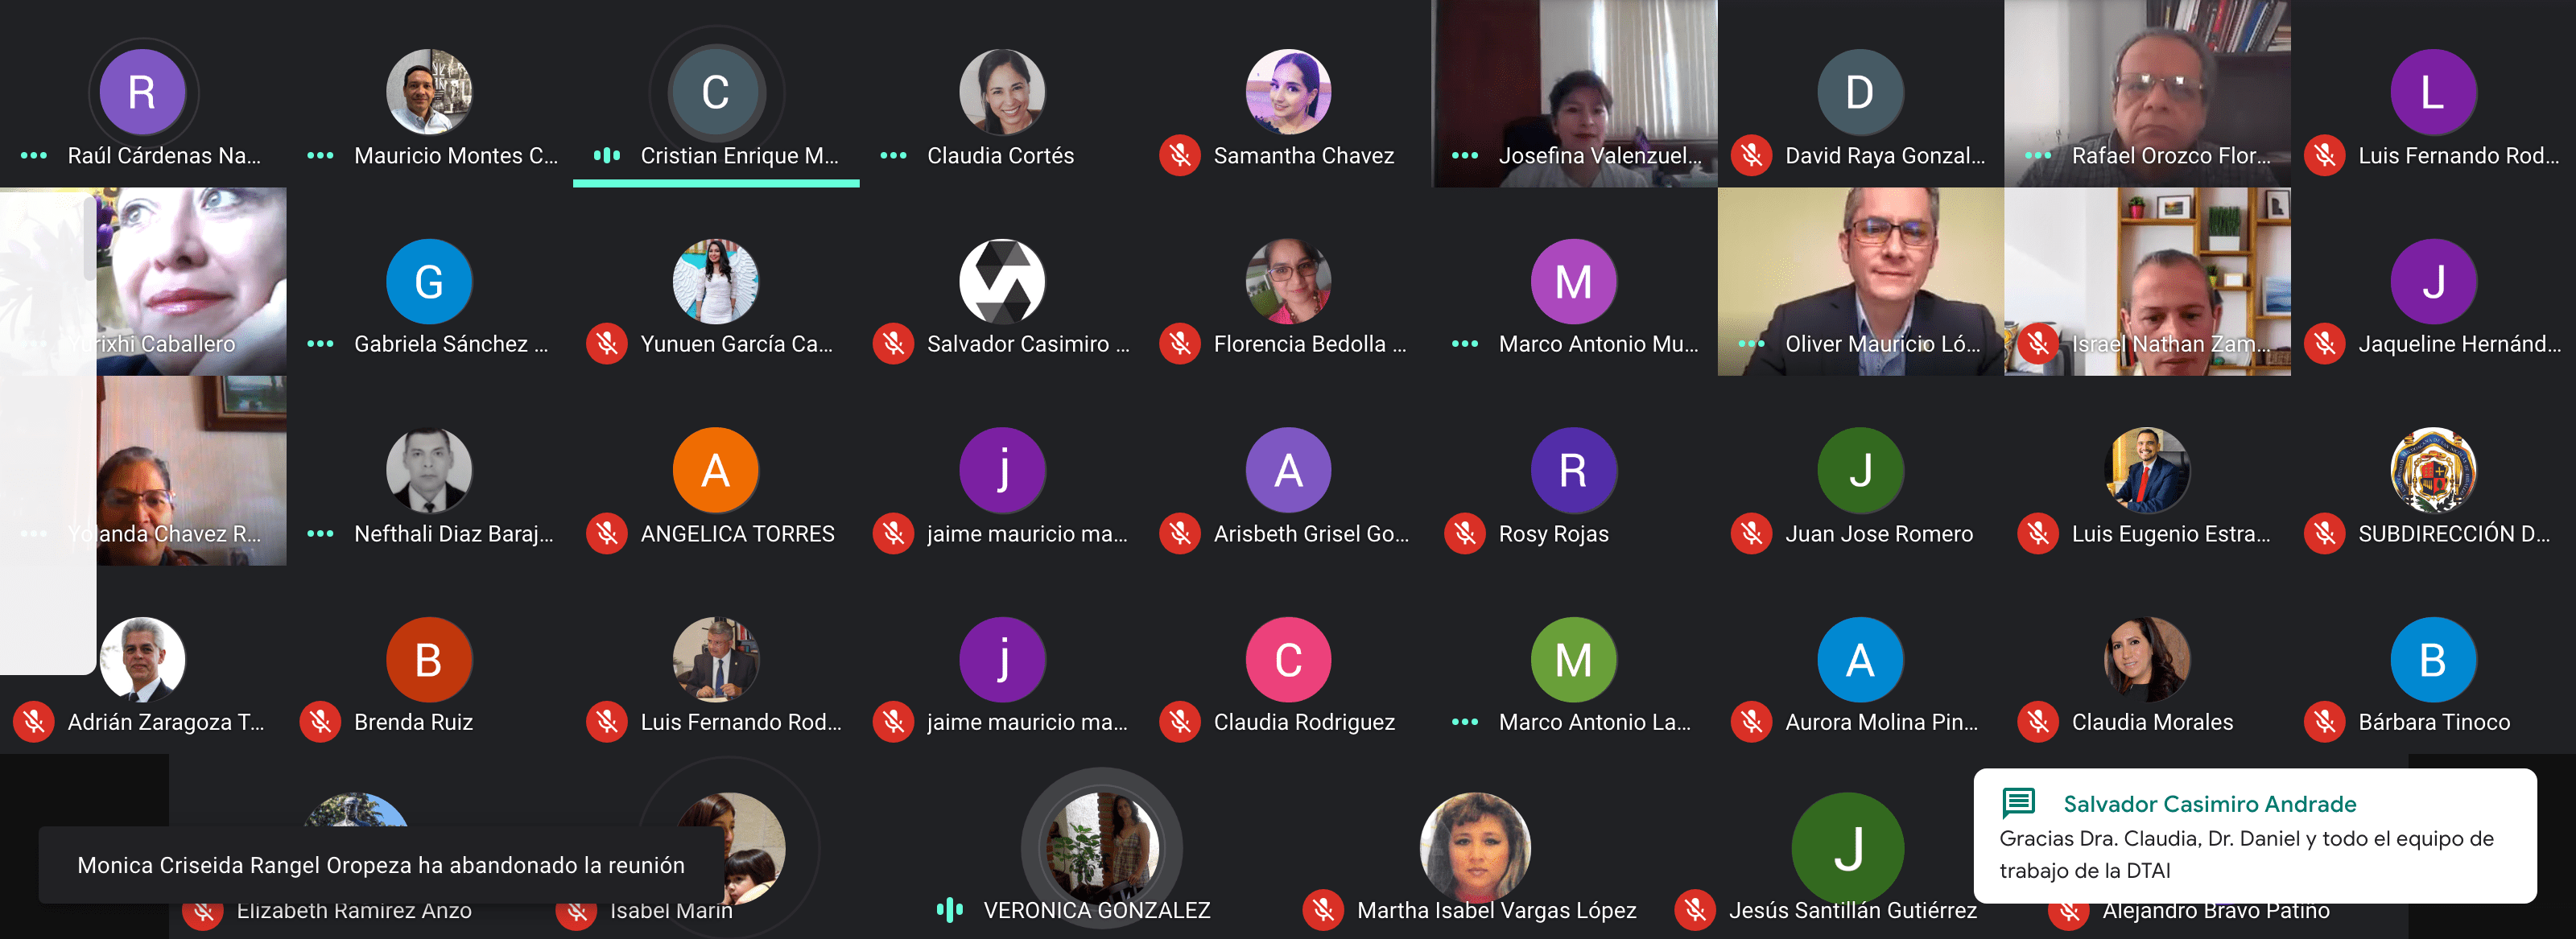This screenshot has width=2576, height=939.
Task: Click David Raya Gonzalez's muted mic icon
Action: (x=1752, y=156)
